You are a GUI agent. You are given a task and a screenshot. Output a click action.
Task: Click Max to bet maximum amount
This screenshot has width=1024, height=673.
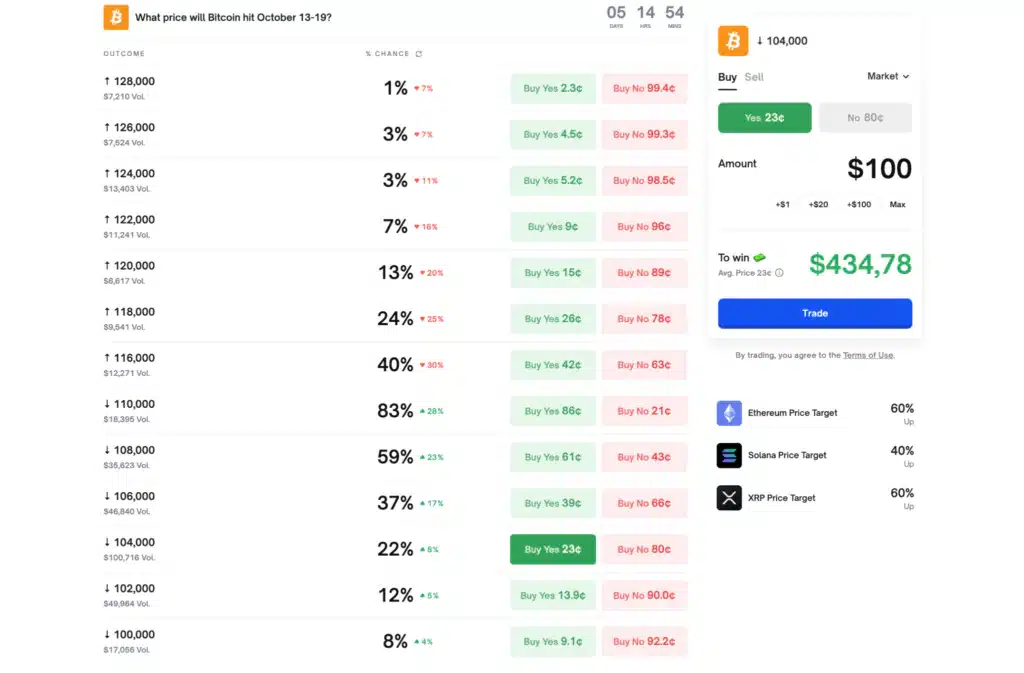point(897,204)
